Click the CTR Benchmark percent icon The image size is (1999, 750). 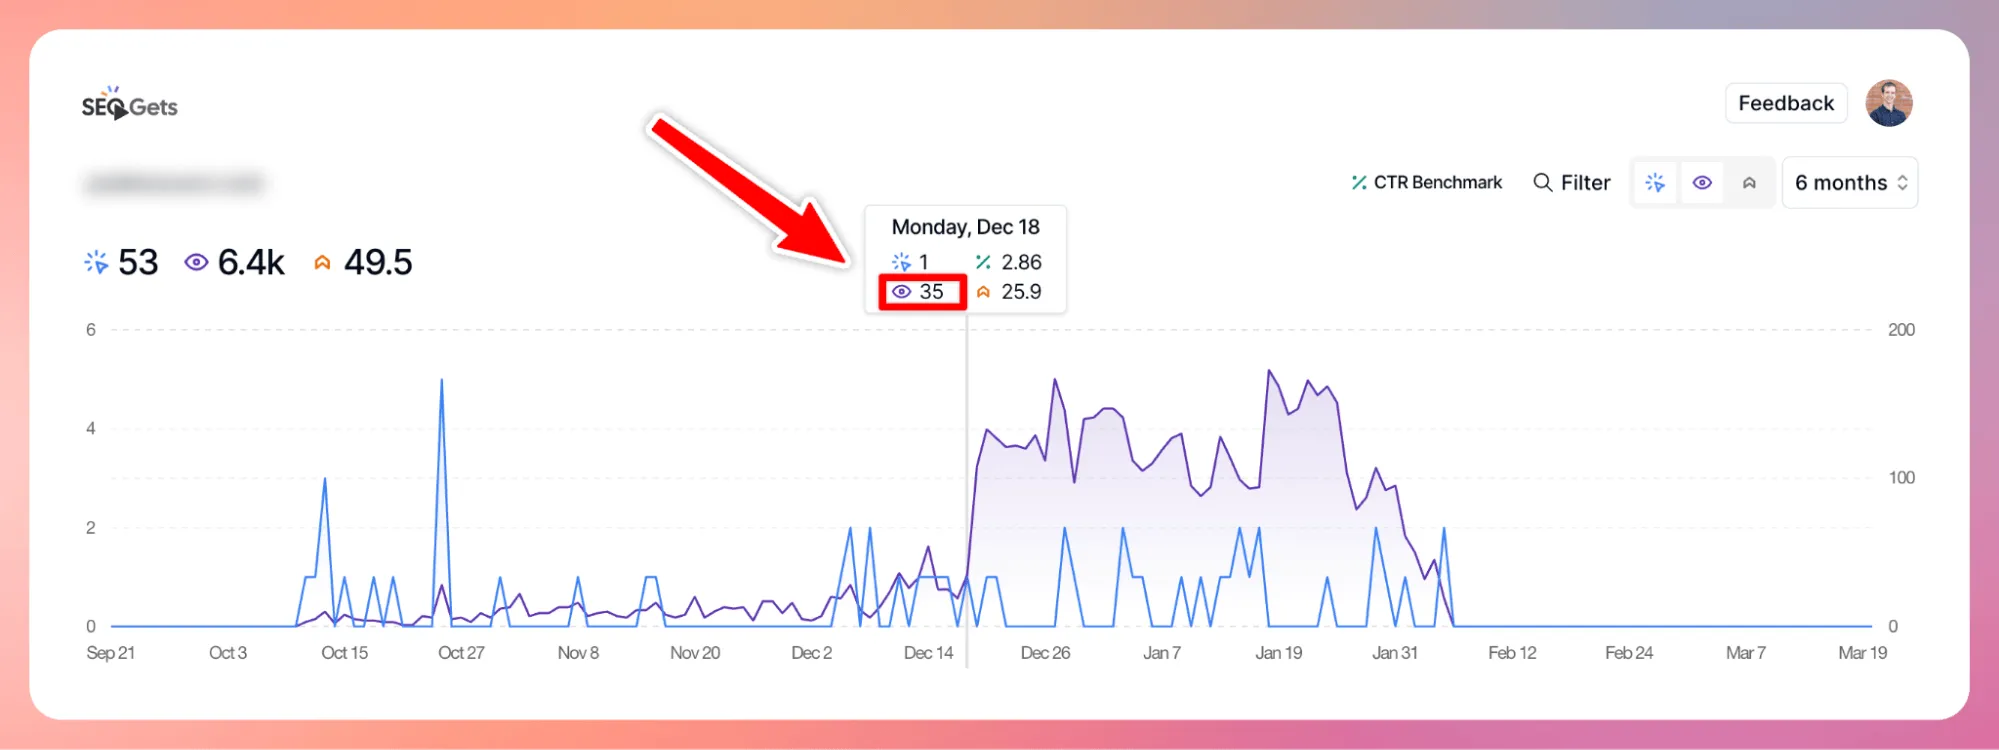tap(1359, 182)
